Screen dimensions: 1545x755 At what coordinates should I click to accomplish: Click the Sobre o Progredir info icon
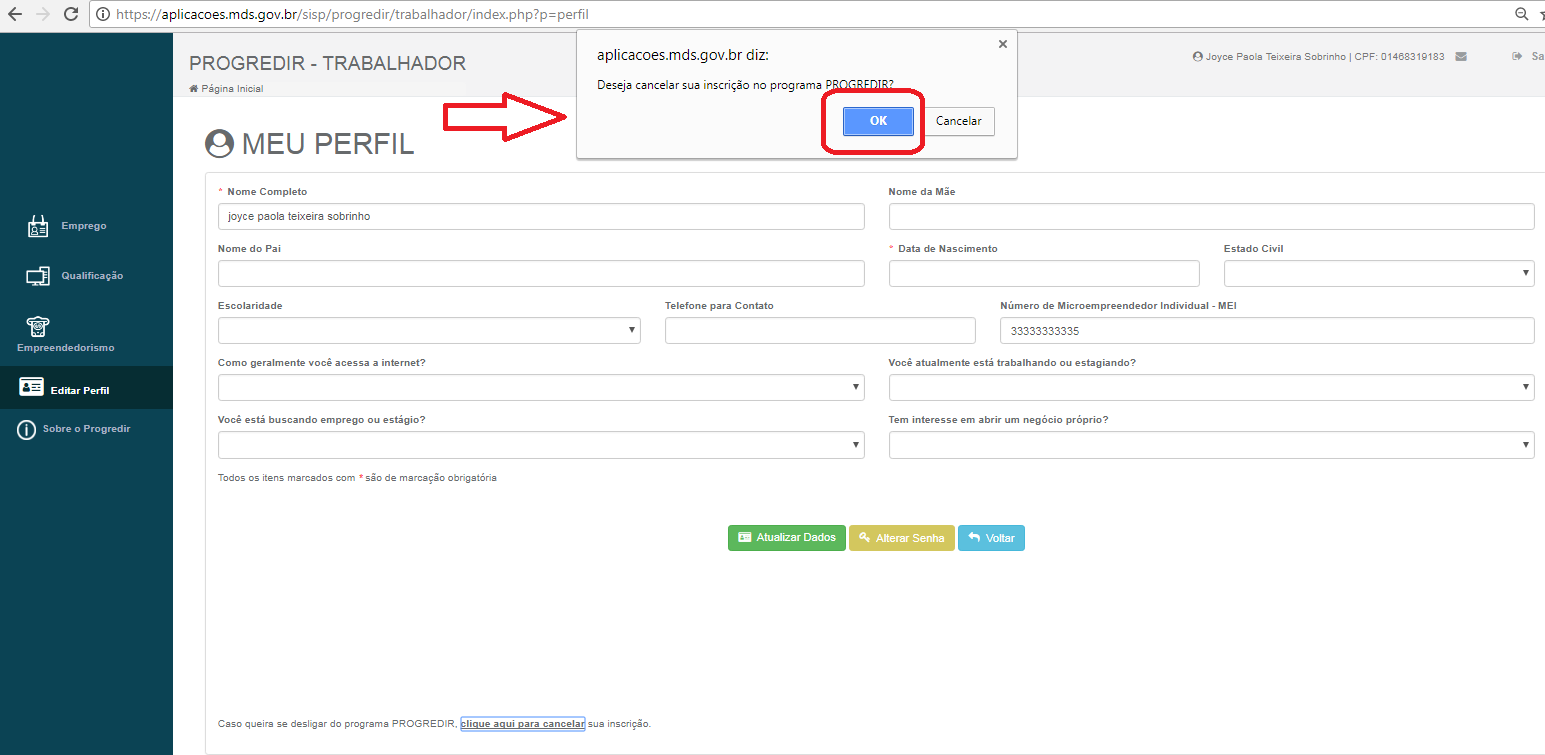tap(26, 429)
